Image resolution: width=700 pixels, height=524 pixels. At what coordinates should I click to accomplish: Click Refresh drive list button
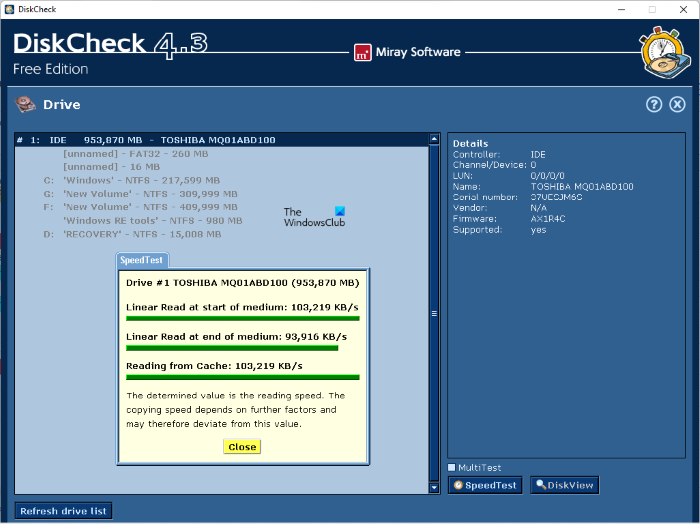[x=63, y=511]
